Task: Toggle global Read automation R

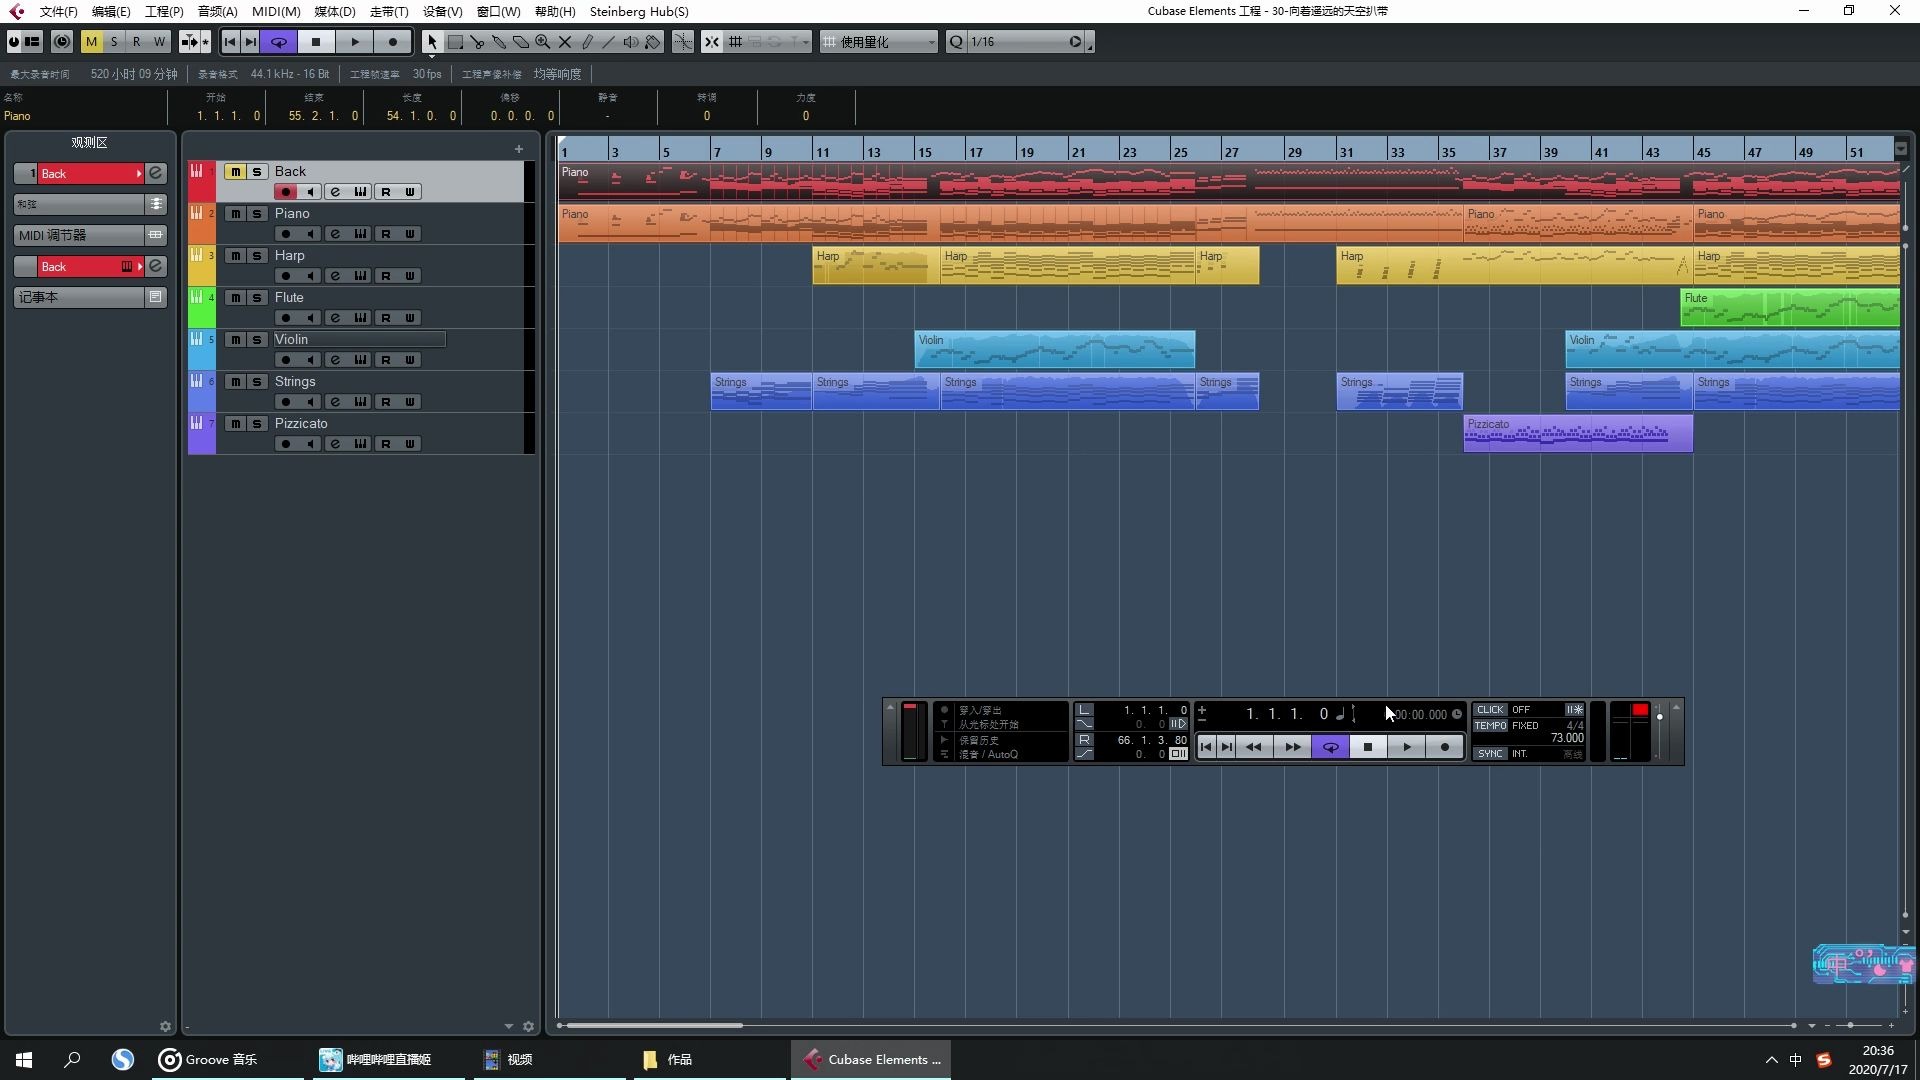Action: [136, 42]
